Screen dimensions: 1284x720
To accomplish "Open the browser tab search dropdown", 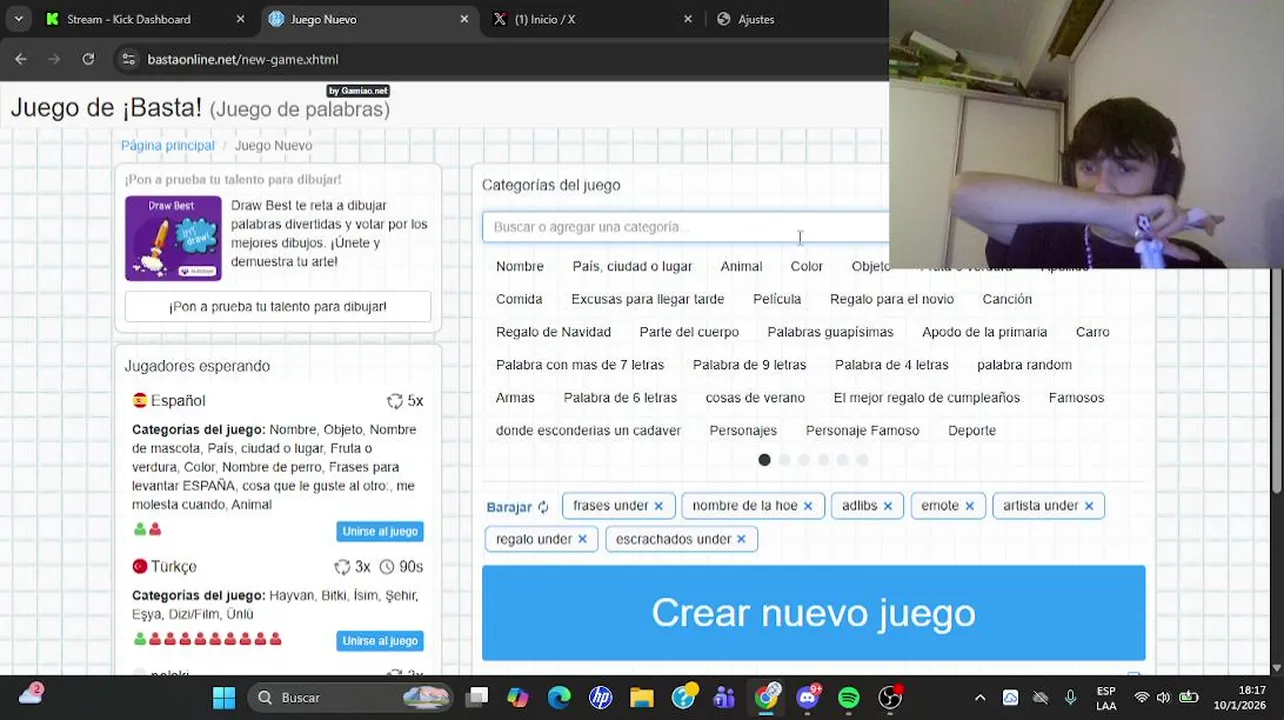I will pos(18,19).
